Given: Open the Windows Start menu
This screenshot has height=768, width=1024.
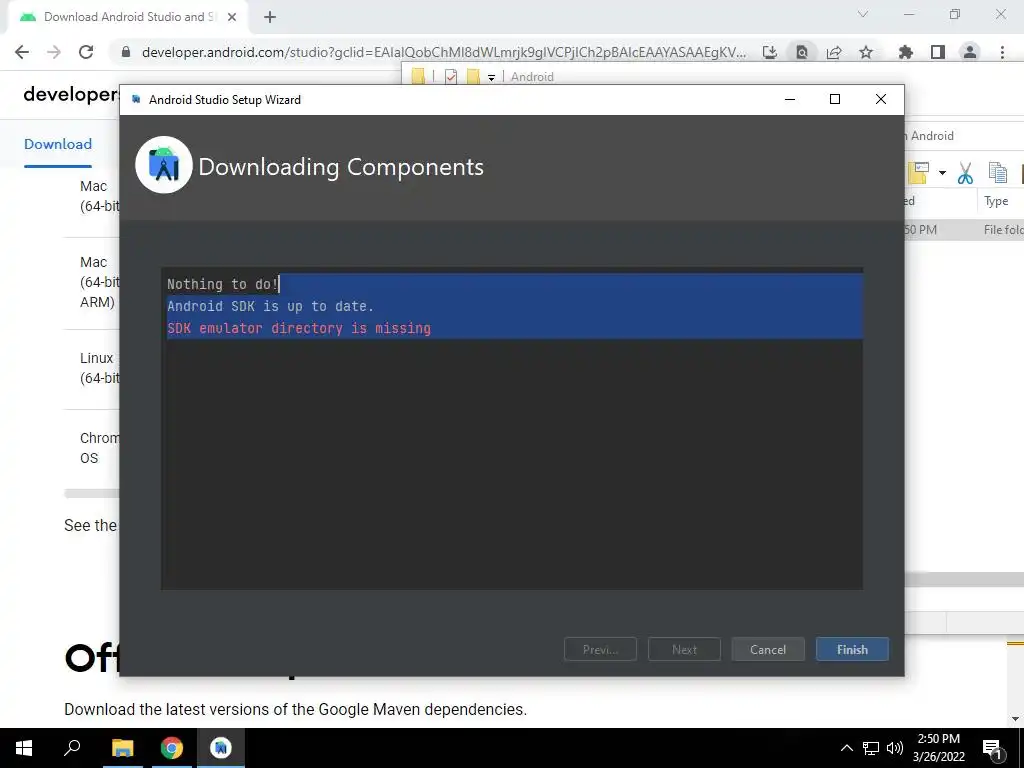Looking at the screenshot, I should (x=24, y=748).
